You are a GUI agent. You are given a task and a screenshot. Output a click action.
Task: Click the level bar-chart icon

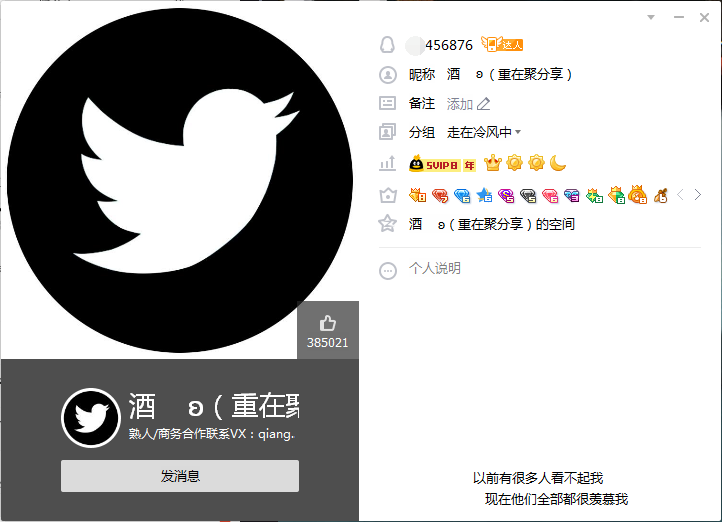[387, 163]
